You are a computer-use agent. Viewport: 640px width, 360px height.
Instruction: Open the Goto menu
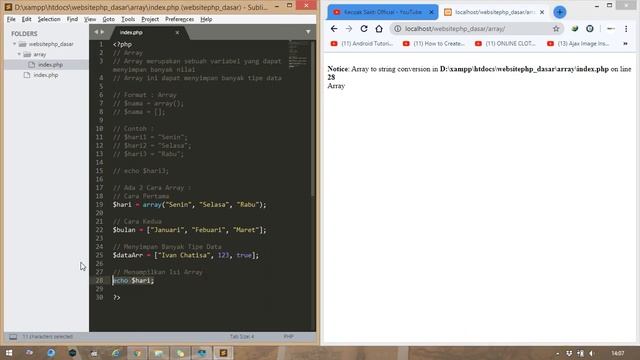click(x=108, y=19)
